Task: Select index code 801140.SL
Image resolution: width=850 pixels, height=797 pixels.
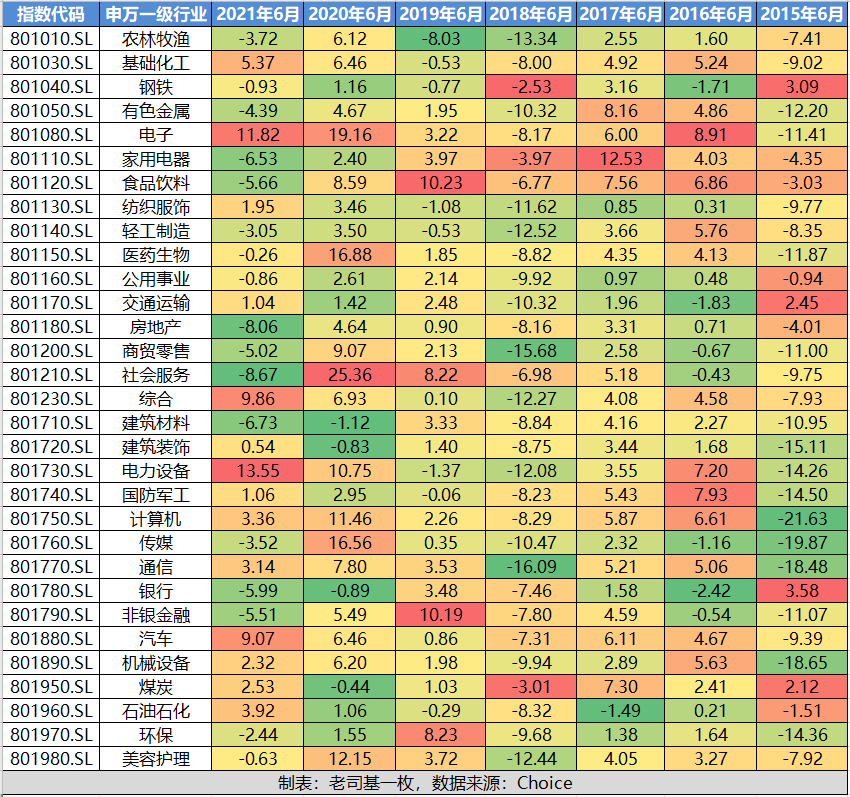Action: tap(51, 231)
